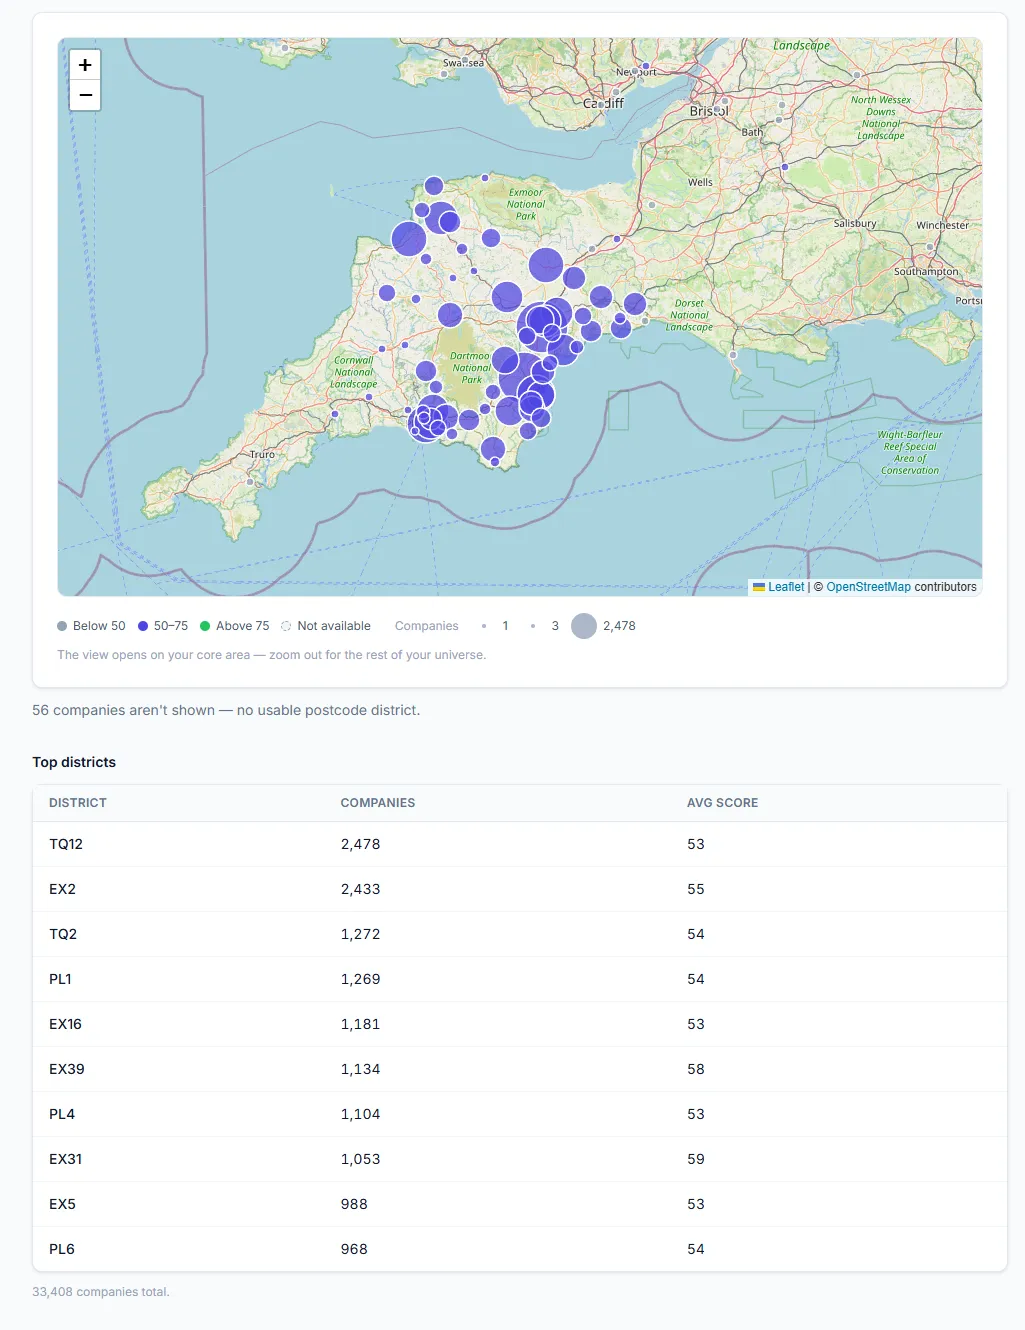Click the 1,181 companies value
This screenshot has width=1025, height=1330.
pyautogui.click(x=361, y=1024)
